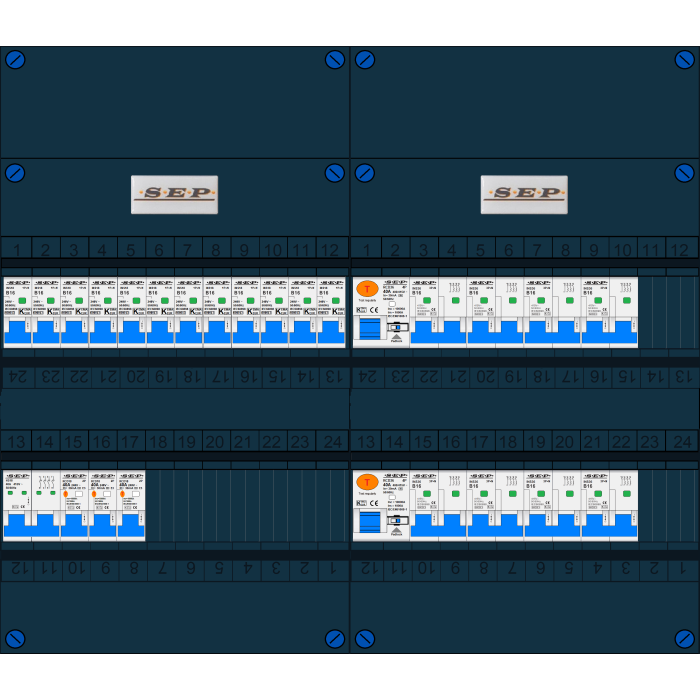Toggle the first B16 breaker in top-left row
Screen dimensions: 700x700
point(17,332)
